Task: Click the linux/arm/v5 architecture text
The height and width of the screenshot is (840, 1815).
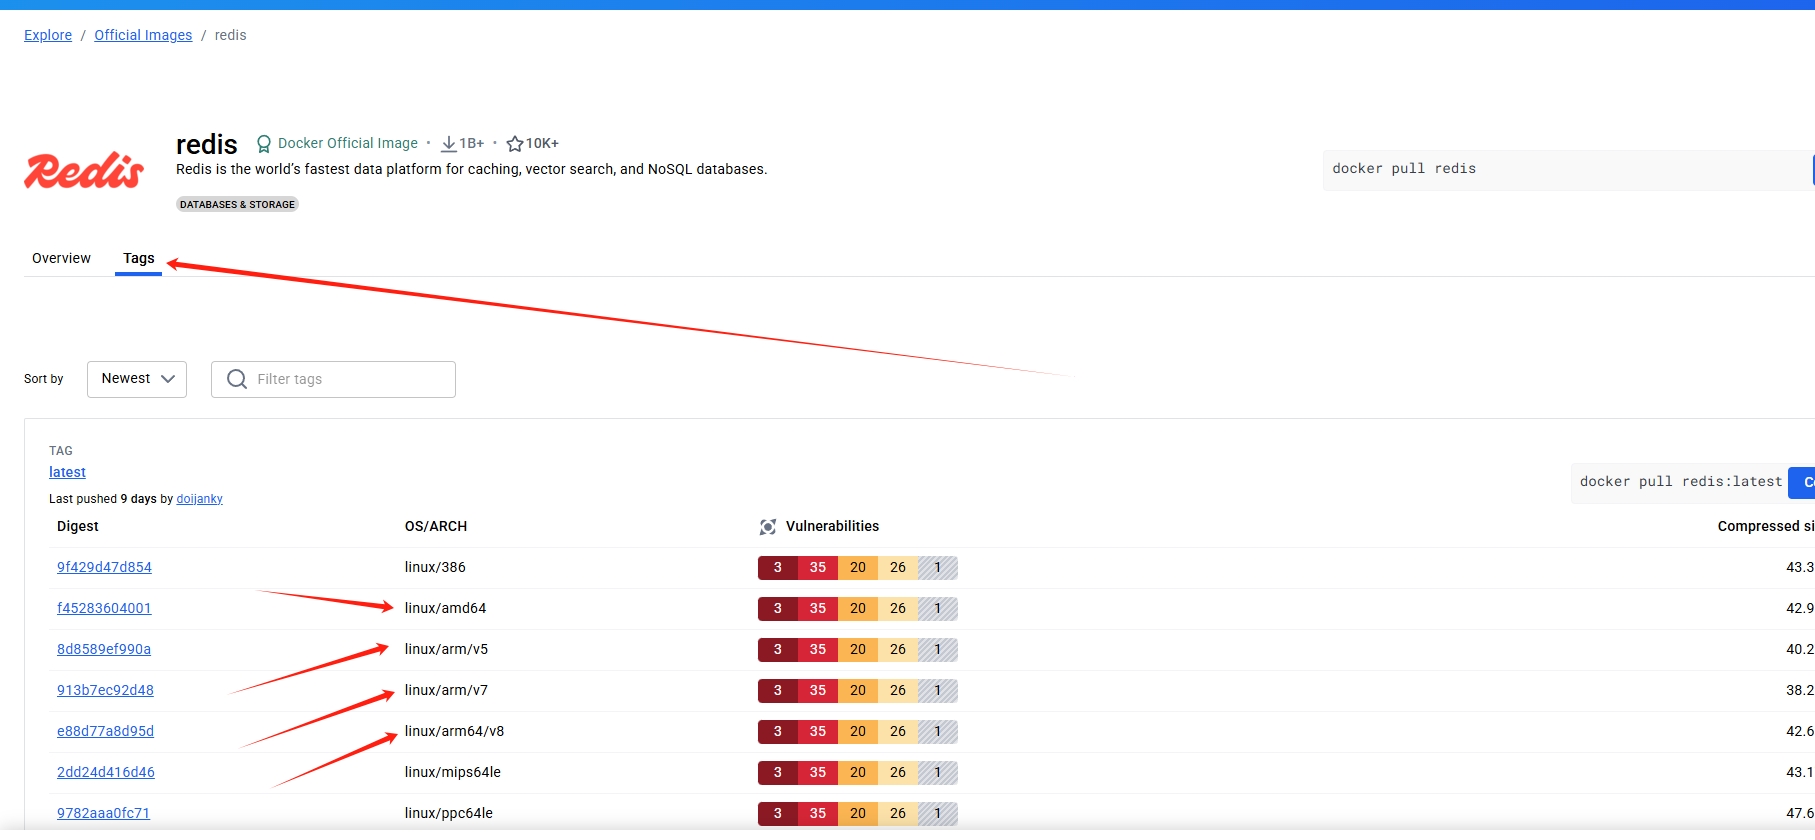Action: [446, 649]
